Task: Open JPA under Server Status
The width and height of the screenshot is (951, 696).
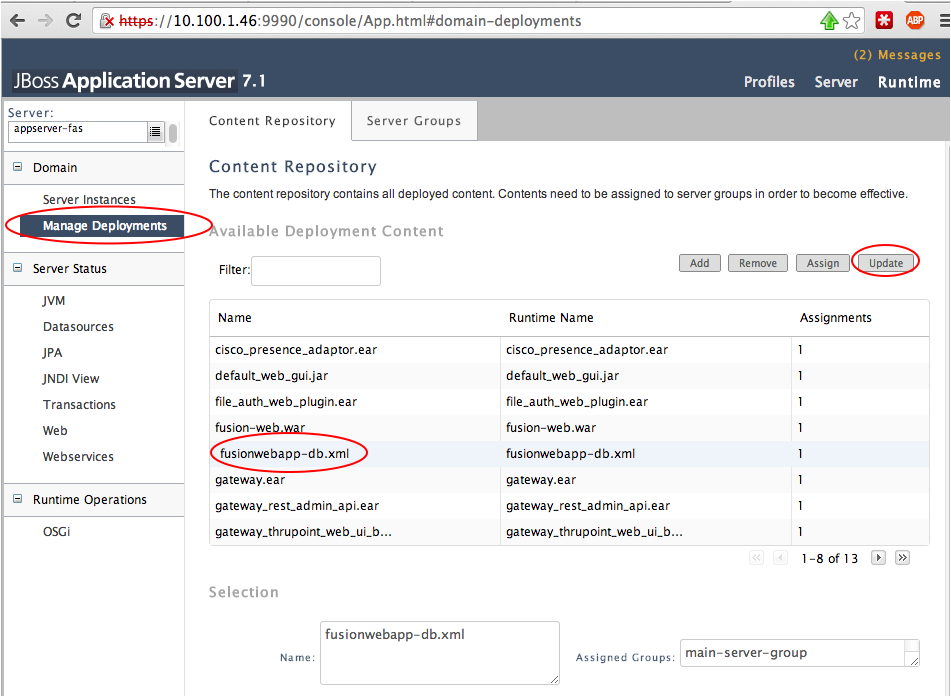Action: tap(52, 353)
